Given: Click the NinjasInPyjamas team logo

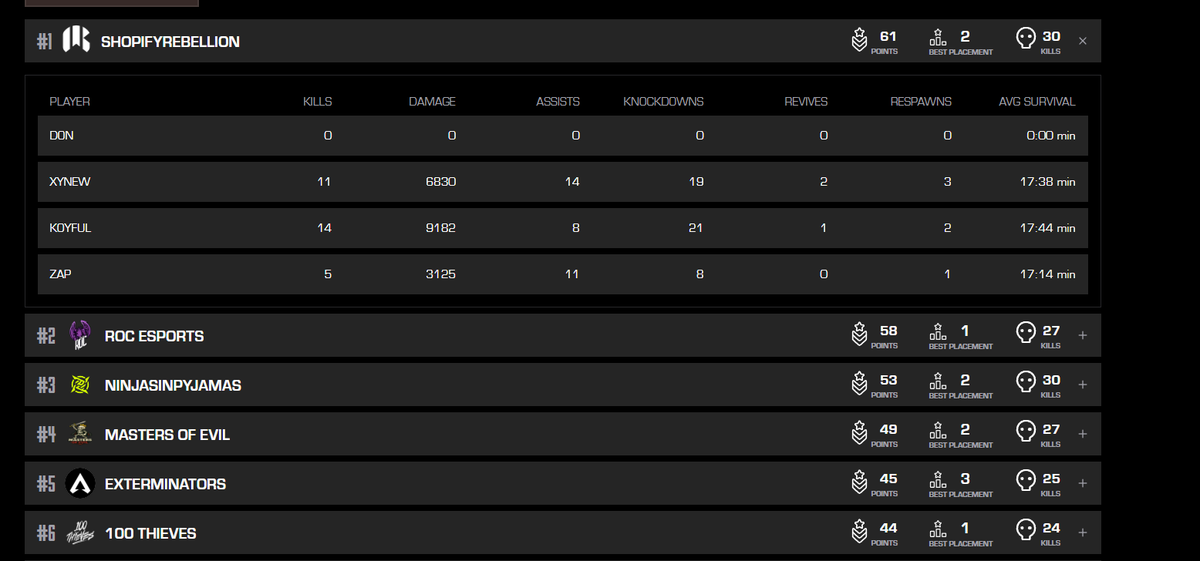Looking at the screenshot, I should tap(80, 385).
